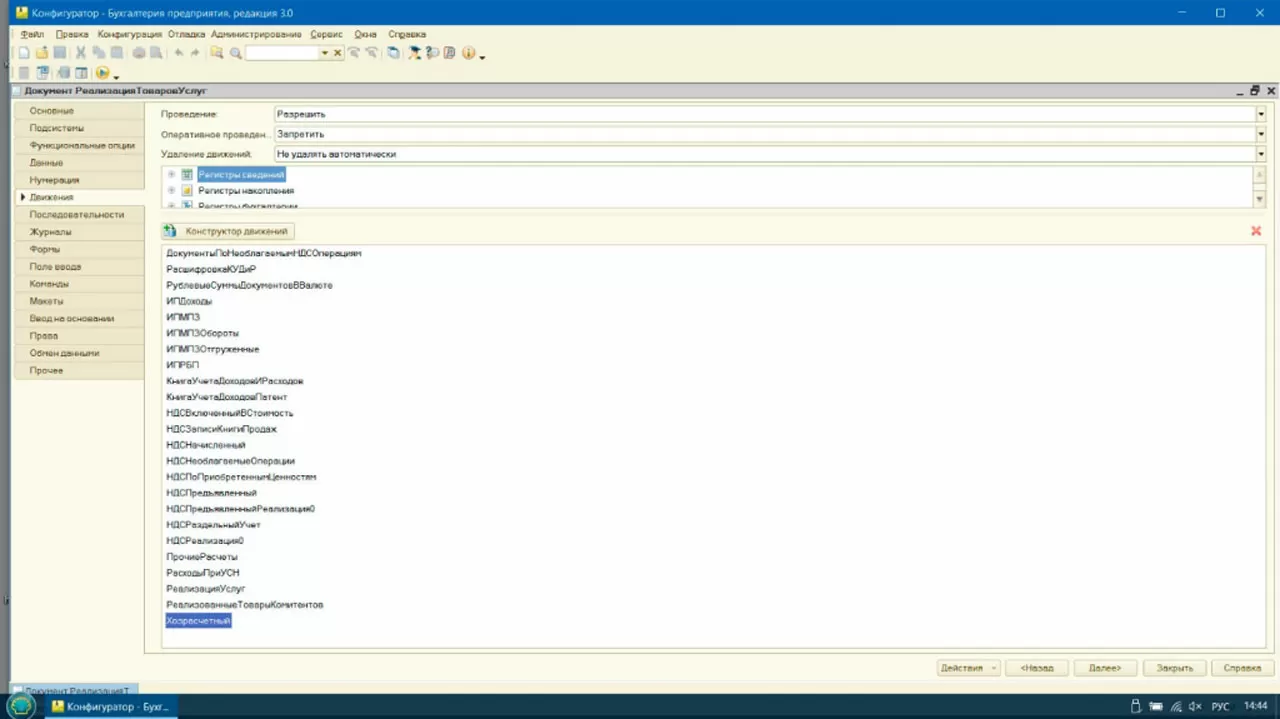Click the Paste toolbar icon
1280x719 pixels.
click(x=117, y=53)
